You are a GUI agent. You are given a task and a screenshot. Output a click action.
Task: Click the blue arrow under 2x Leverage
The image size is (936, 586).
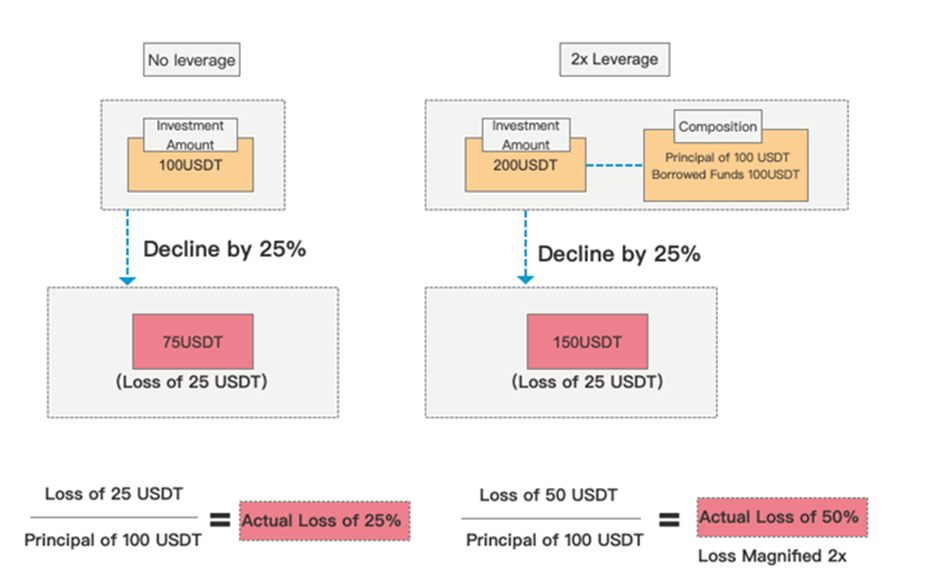tap(525, 247)
